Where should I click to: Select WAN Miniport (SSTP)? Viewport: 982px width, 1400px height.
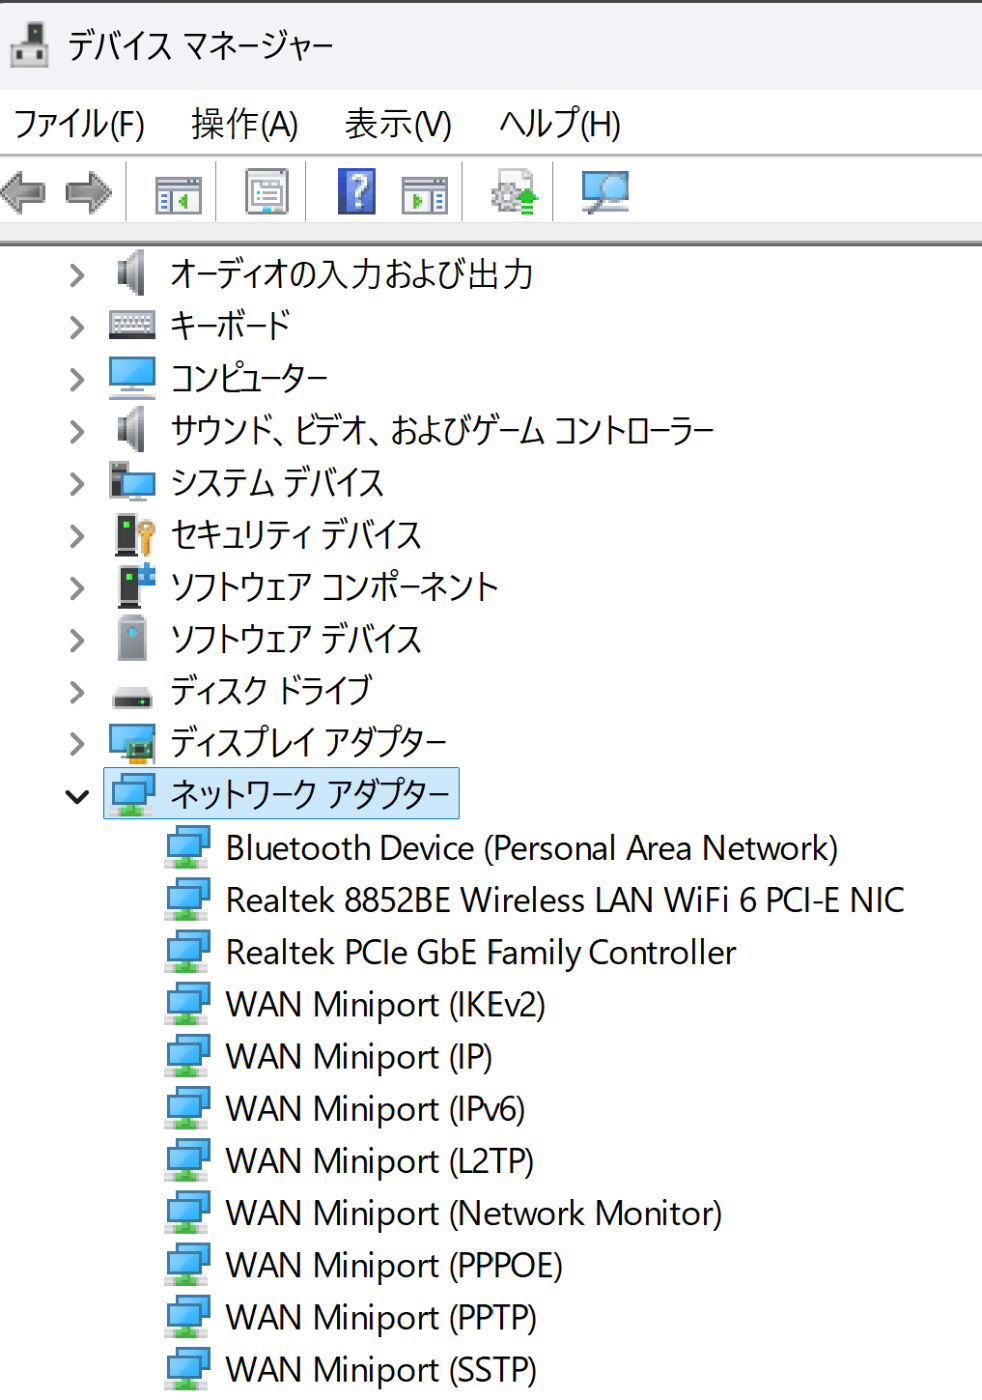point(381,1370)
